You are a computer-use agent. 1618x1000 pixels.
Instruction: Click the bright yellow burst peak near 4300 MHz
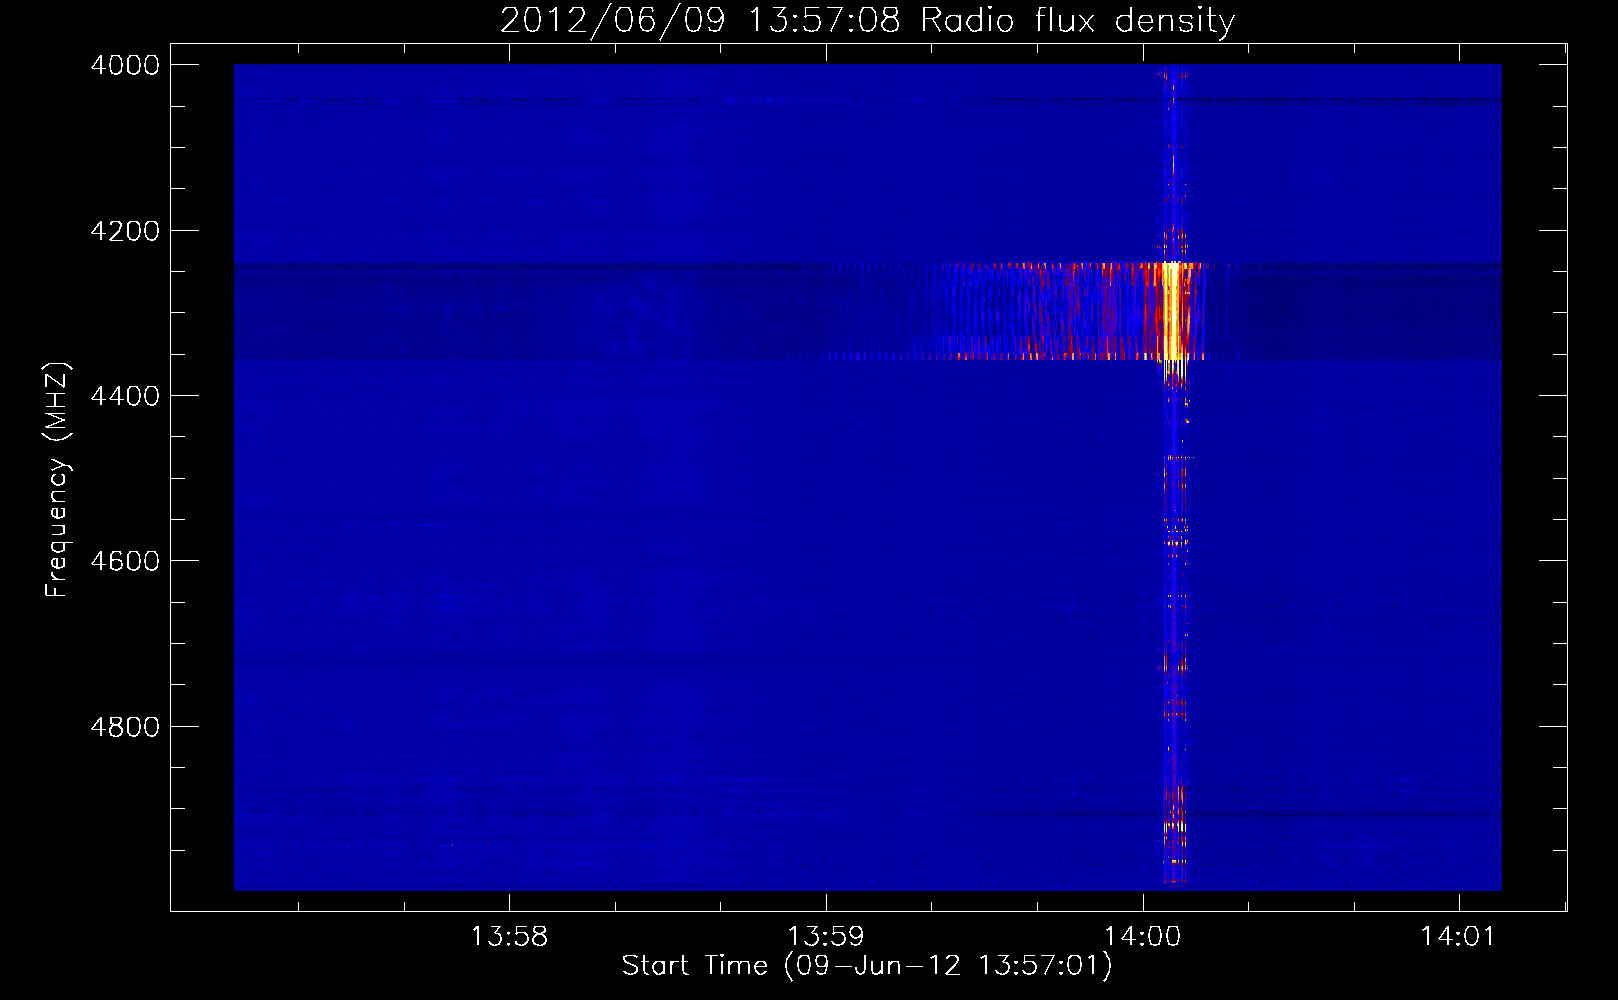pyautogui.click(x=1172, y=312)
